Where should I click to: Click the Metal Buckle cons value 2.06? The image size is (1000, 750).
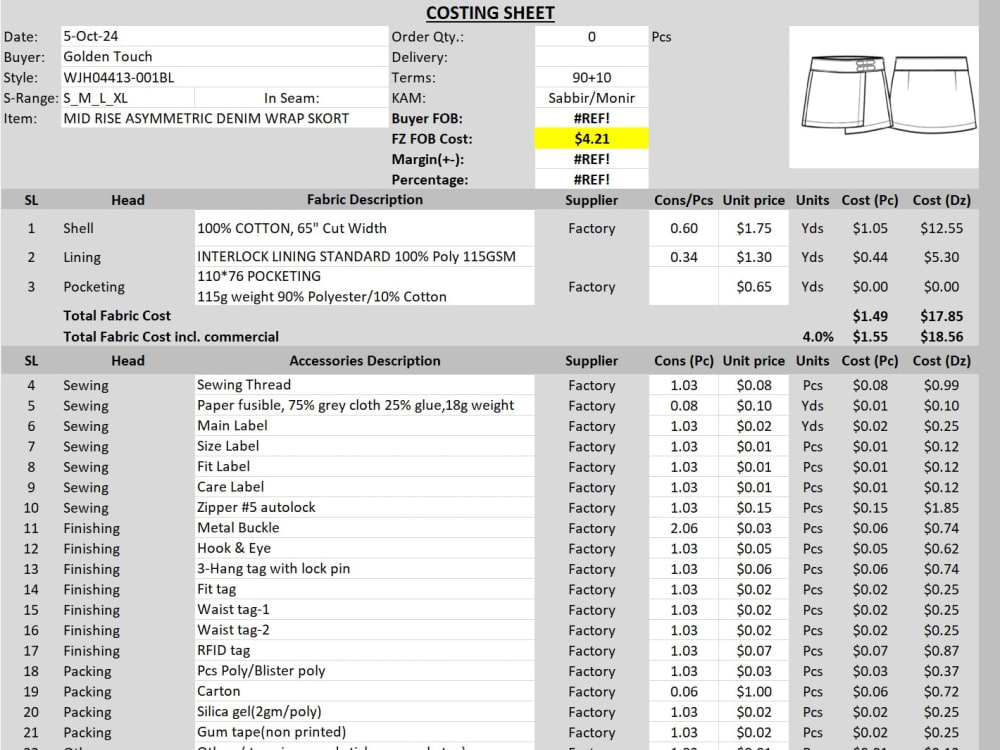[x=684, y=528]
